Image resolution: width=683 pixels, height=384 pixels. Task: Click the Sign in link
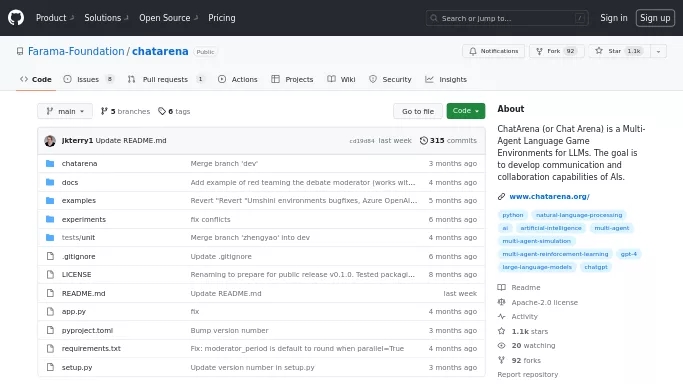tap(614, 18)
